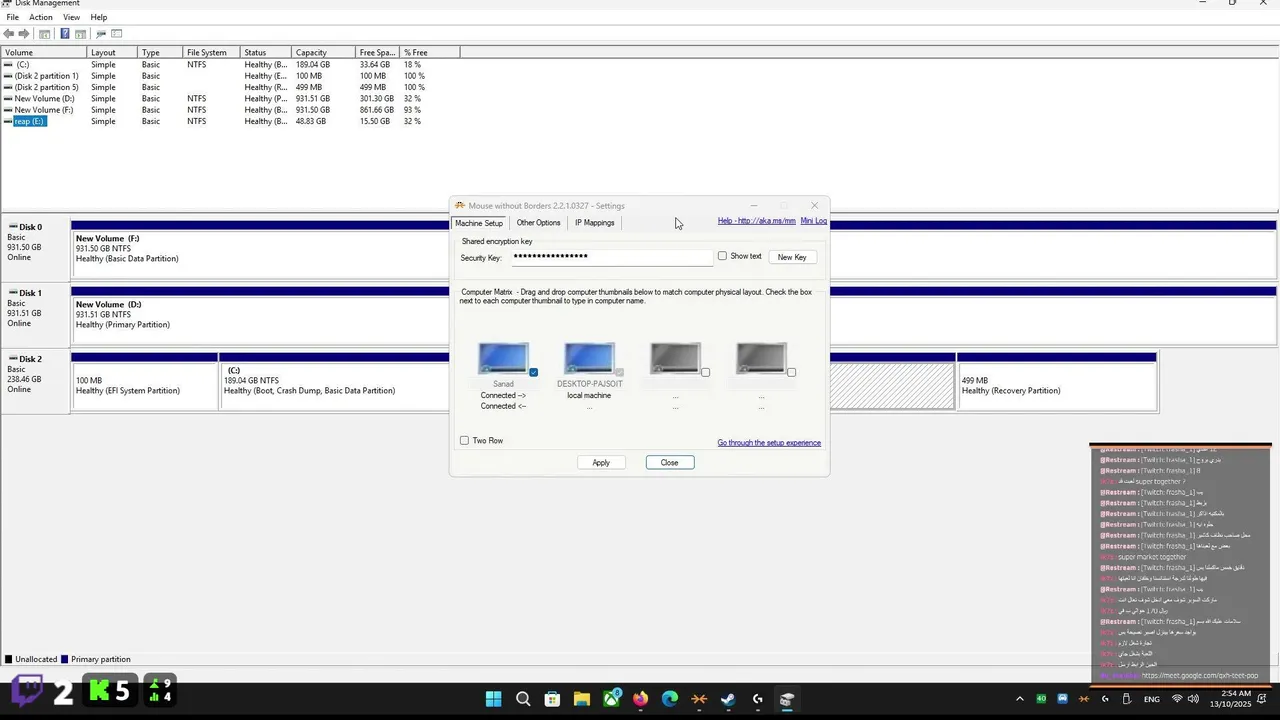1280x720 pixels.
Task: Uncheck the checkbox beside Sanad computer
Action: tap(533, 372)
